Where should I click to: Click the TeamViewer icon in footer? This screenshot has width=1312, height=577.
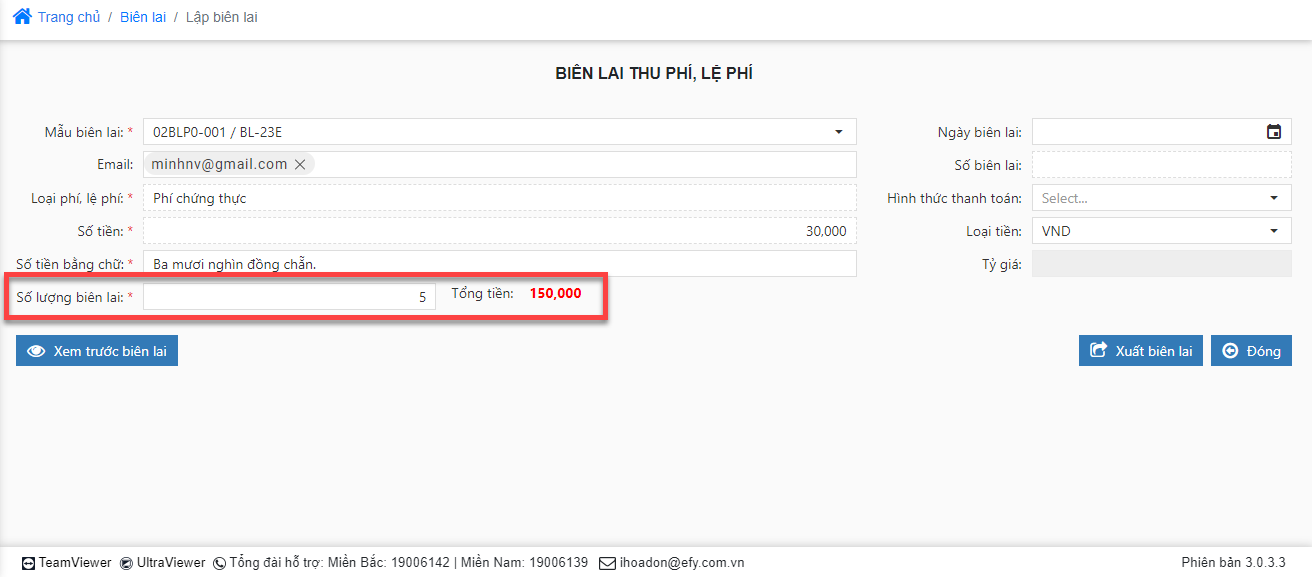(x=28, y=563)
